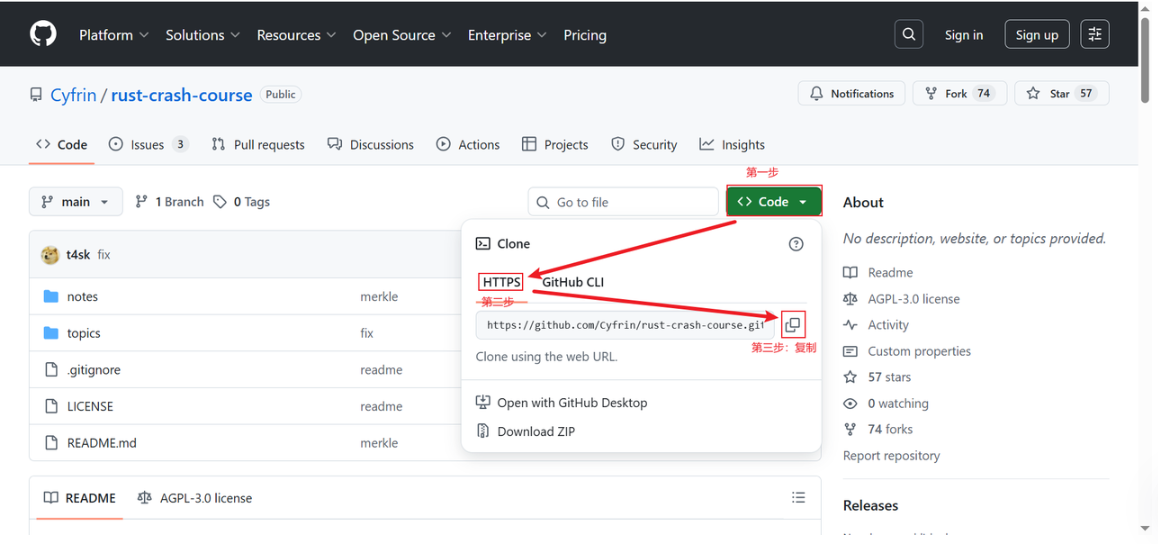Open the README outline list icon
Image resolution: width=1158 pixels, height=544 pixels.
tap(798, 497)
